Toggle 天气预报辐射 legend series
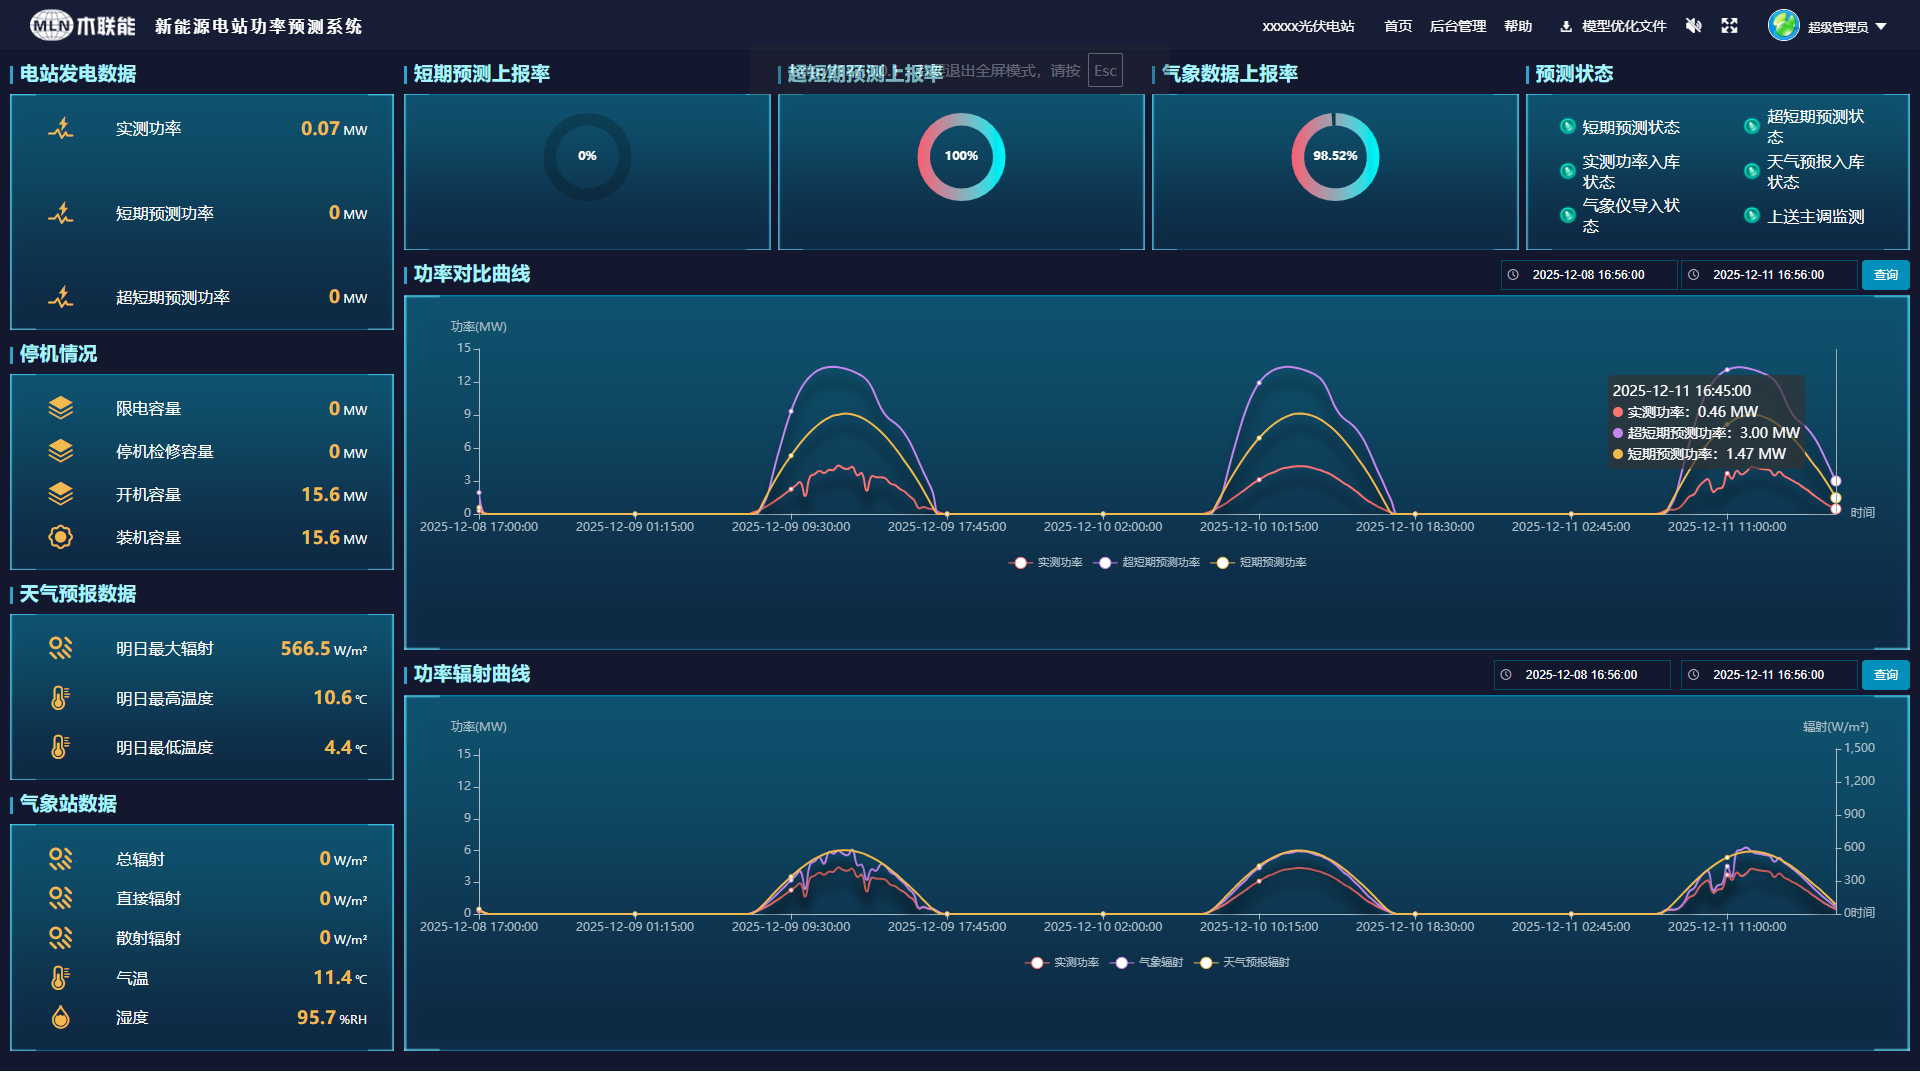This screenshot has height=1080, width=1920. [x=1243, y=963]
